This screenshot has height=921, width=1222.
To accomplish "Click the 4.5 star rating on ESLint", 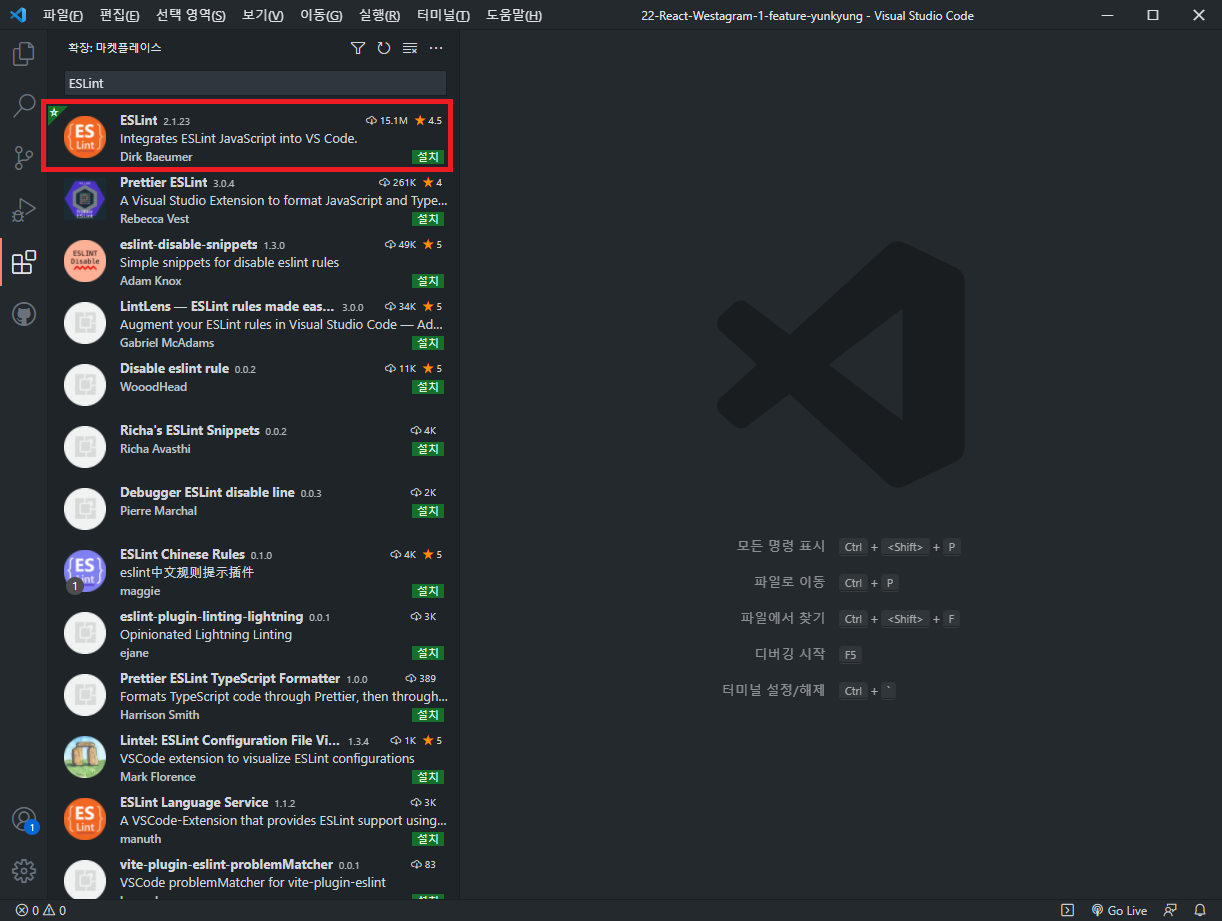I will (428, 121).
